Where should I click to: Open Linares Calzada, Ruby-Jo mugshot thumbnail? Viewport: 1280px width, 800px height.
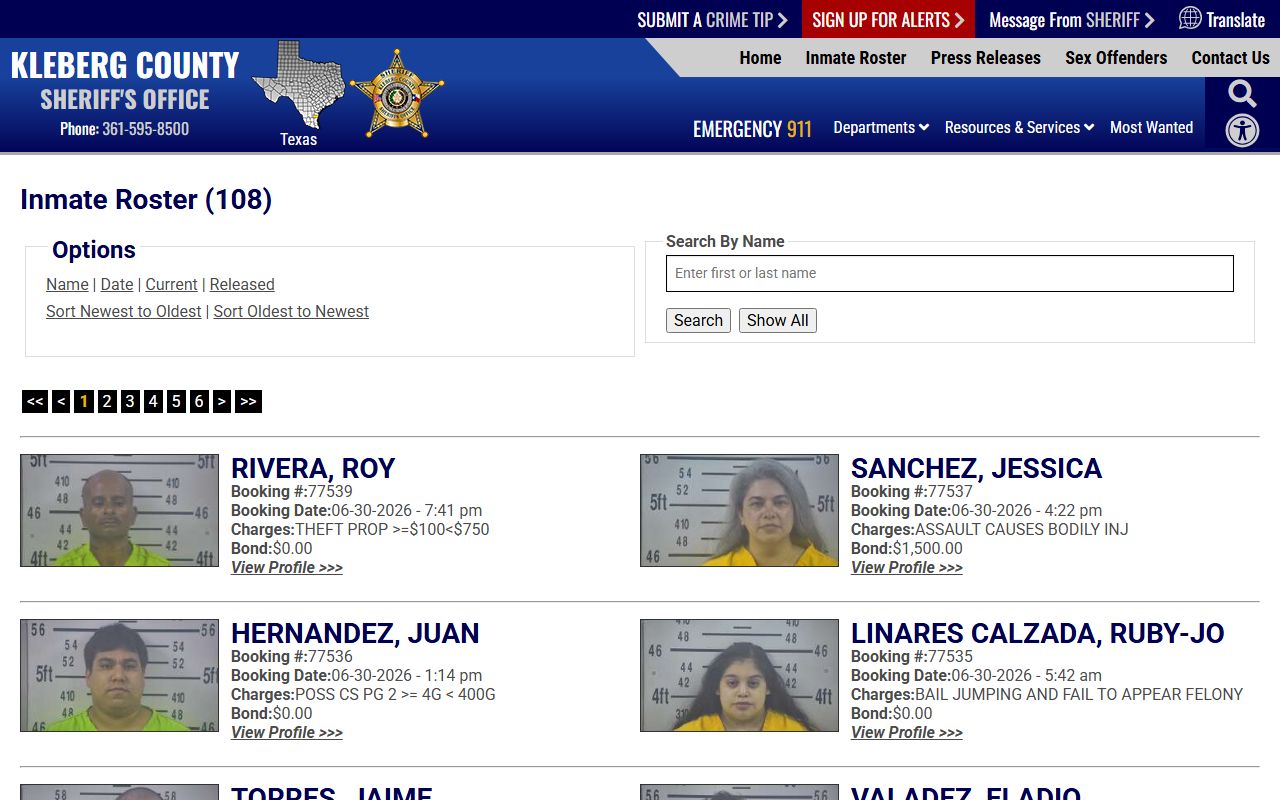pyautogui.click(x=739, y=675)
